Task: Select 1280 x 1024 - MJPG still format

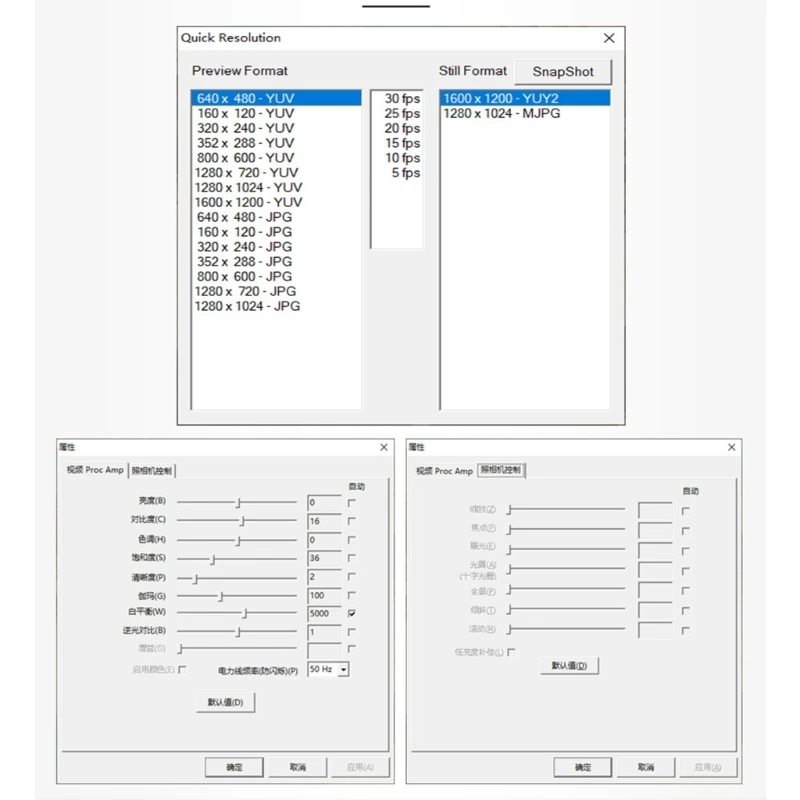Action: coord(524,113)
